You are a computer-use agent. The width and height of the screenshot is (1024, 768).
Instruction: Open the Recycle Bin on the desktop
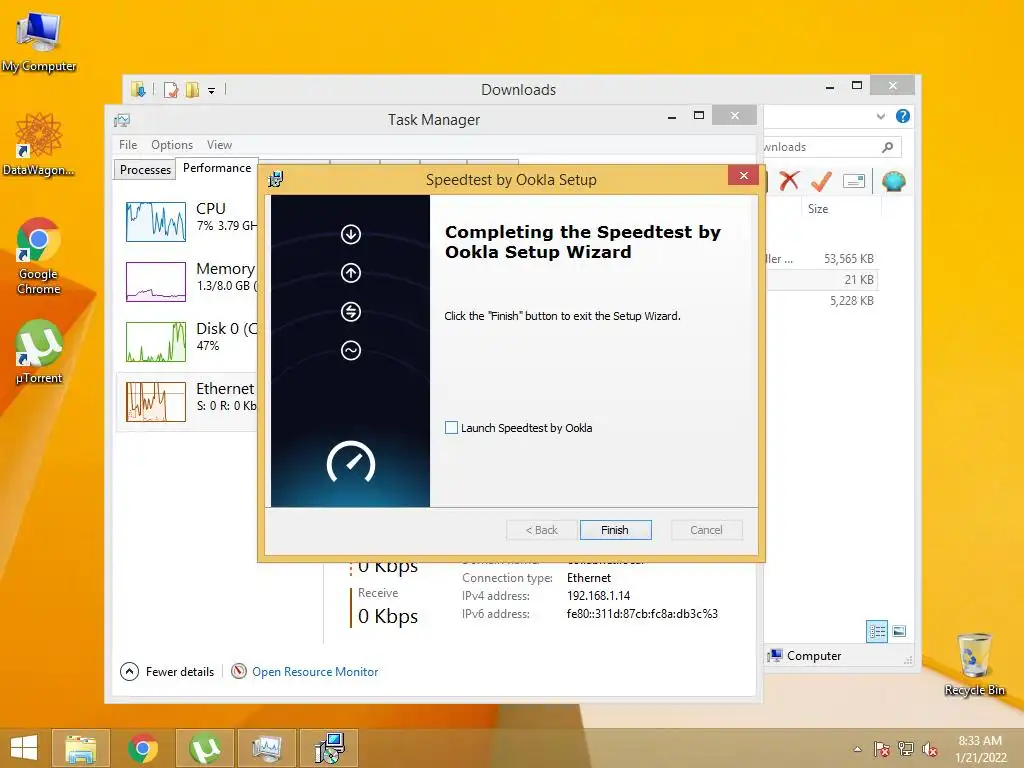(x=974, y=664)
